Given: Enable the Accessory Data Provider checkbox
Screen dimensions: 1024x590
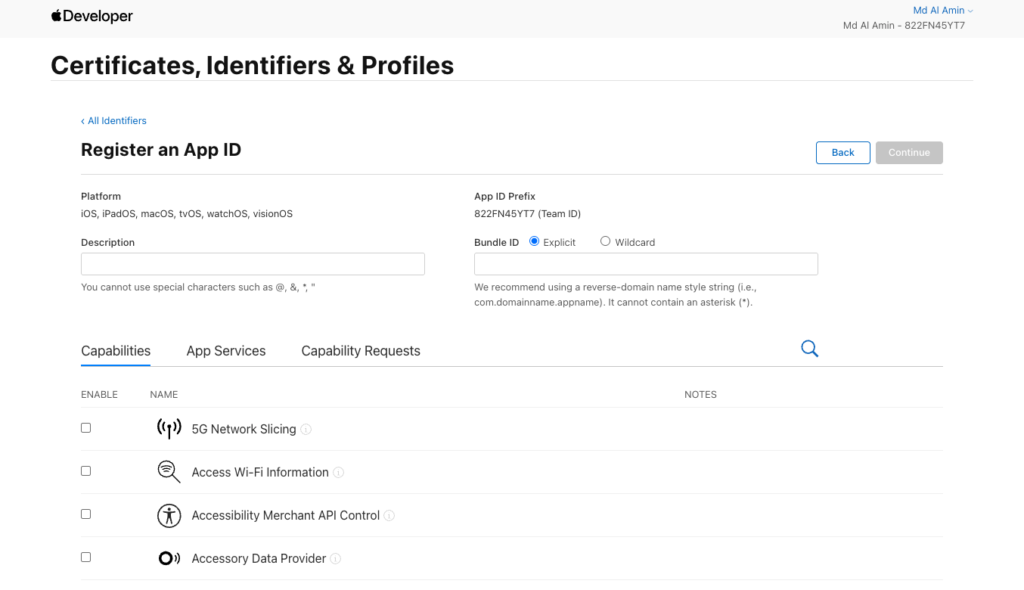Looking at the screenshot, I should coord(86,557).
